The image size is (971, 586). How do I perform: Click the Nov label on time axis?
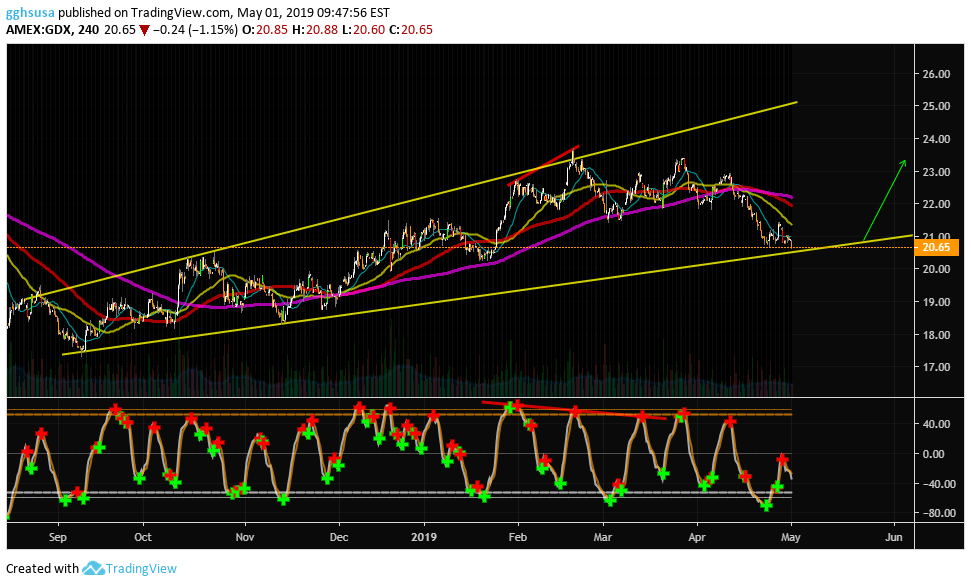click(x=245, y=537)
